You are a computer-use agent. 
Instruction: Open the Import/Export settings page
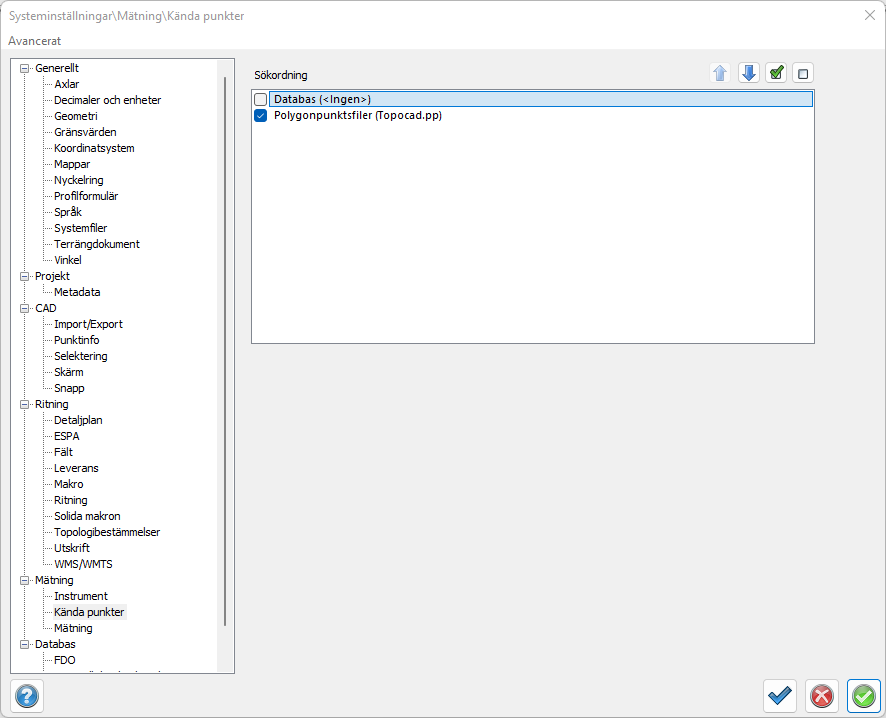pyautogui.click(x=88, y=324)
